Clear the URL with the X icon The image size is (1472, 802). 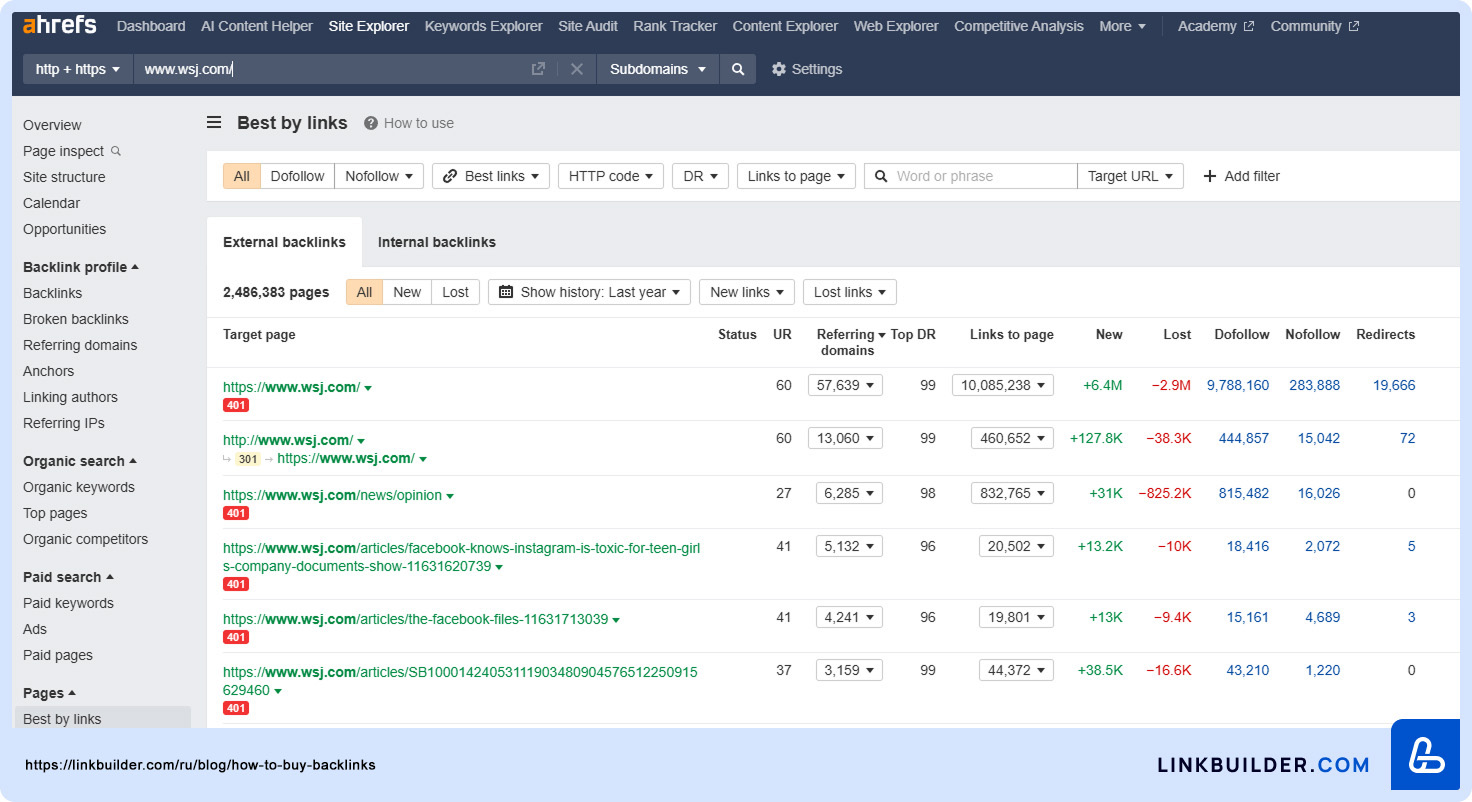pos(577,69)
